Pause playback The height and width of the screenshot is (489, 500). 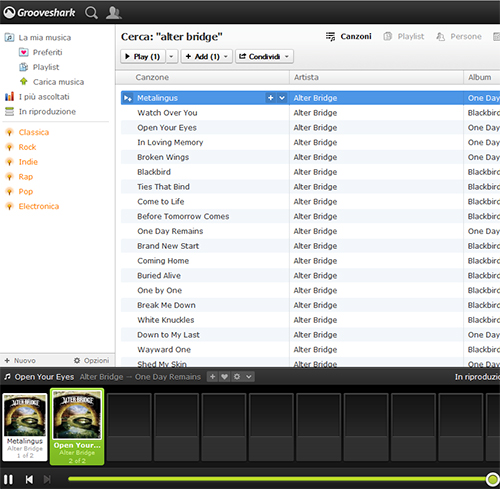tap(9, 479)
